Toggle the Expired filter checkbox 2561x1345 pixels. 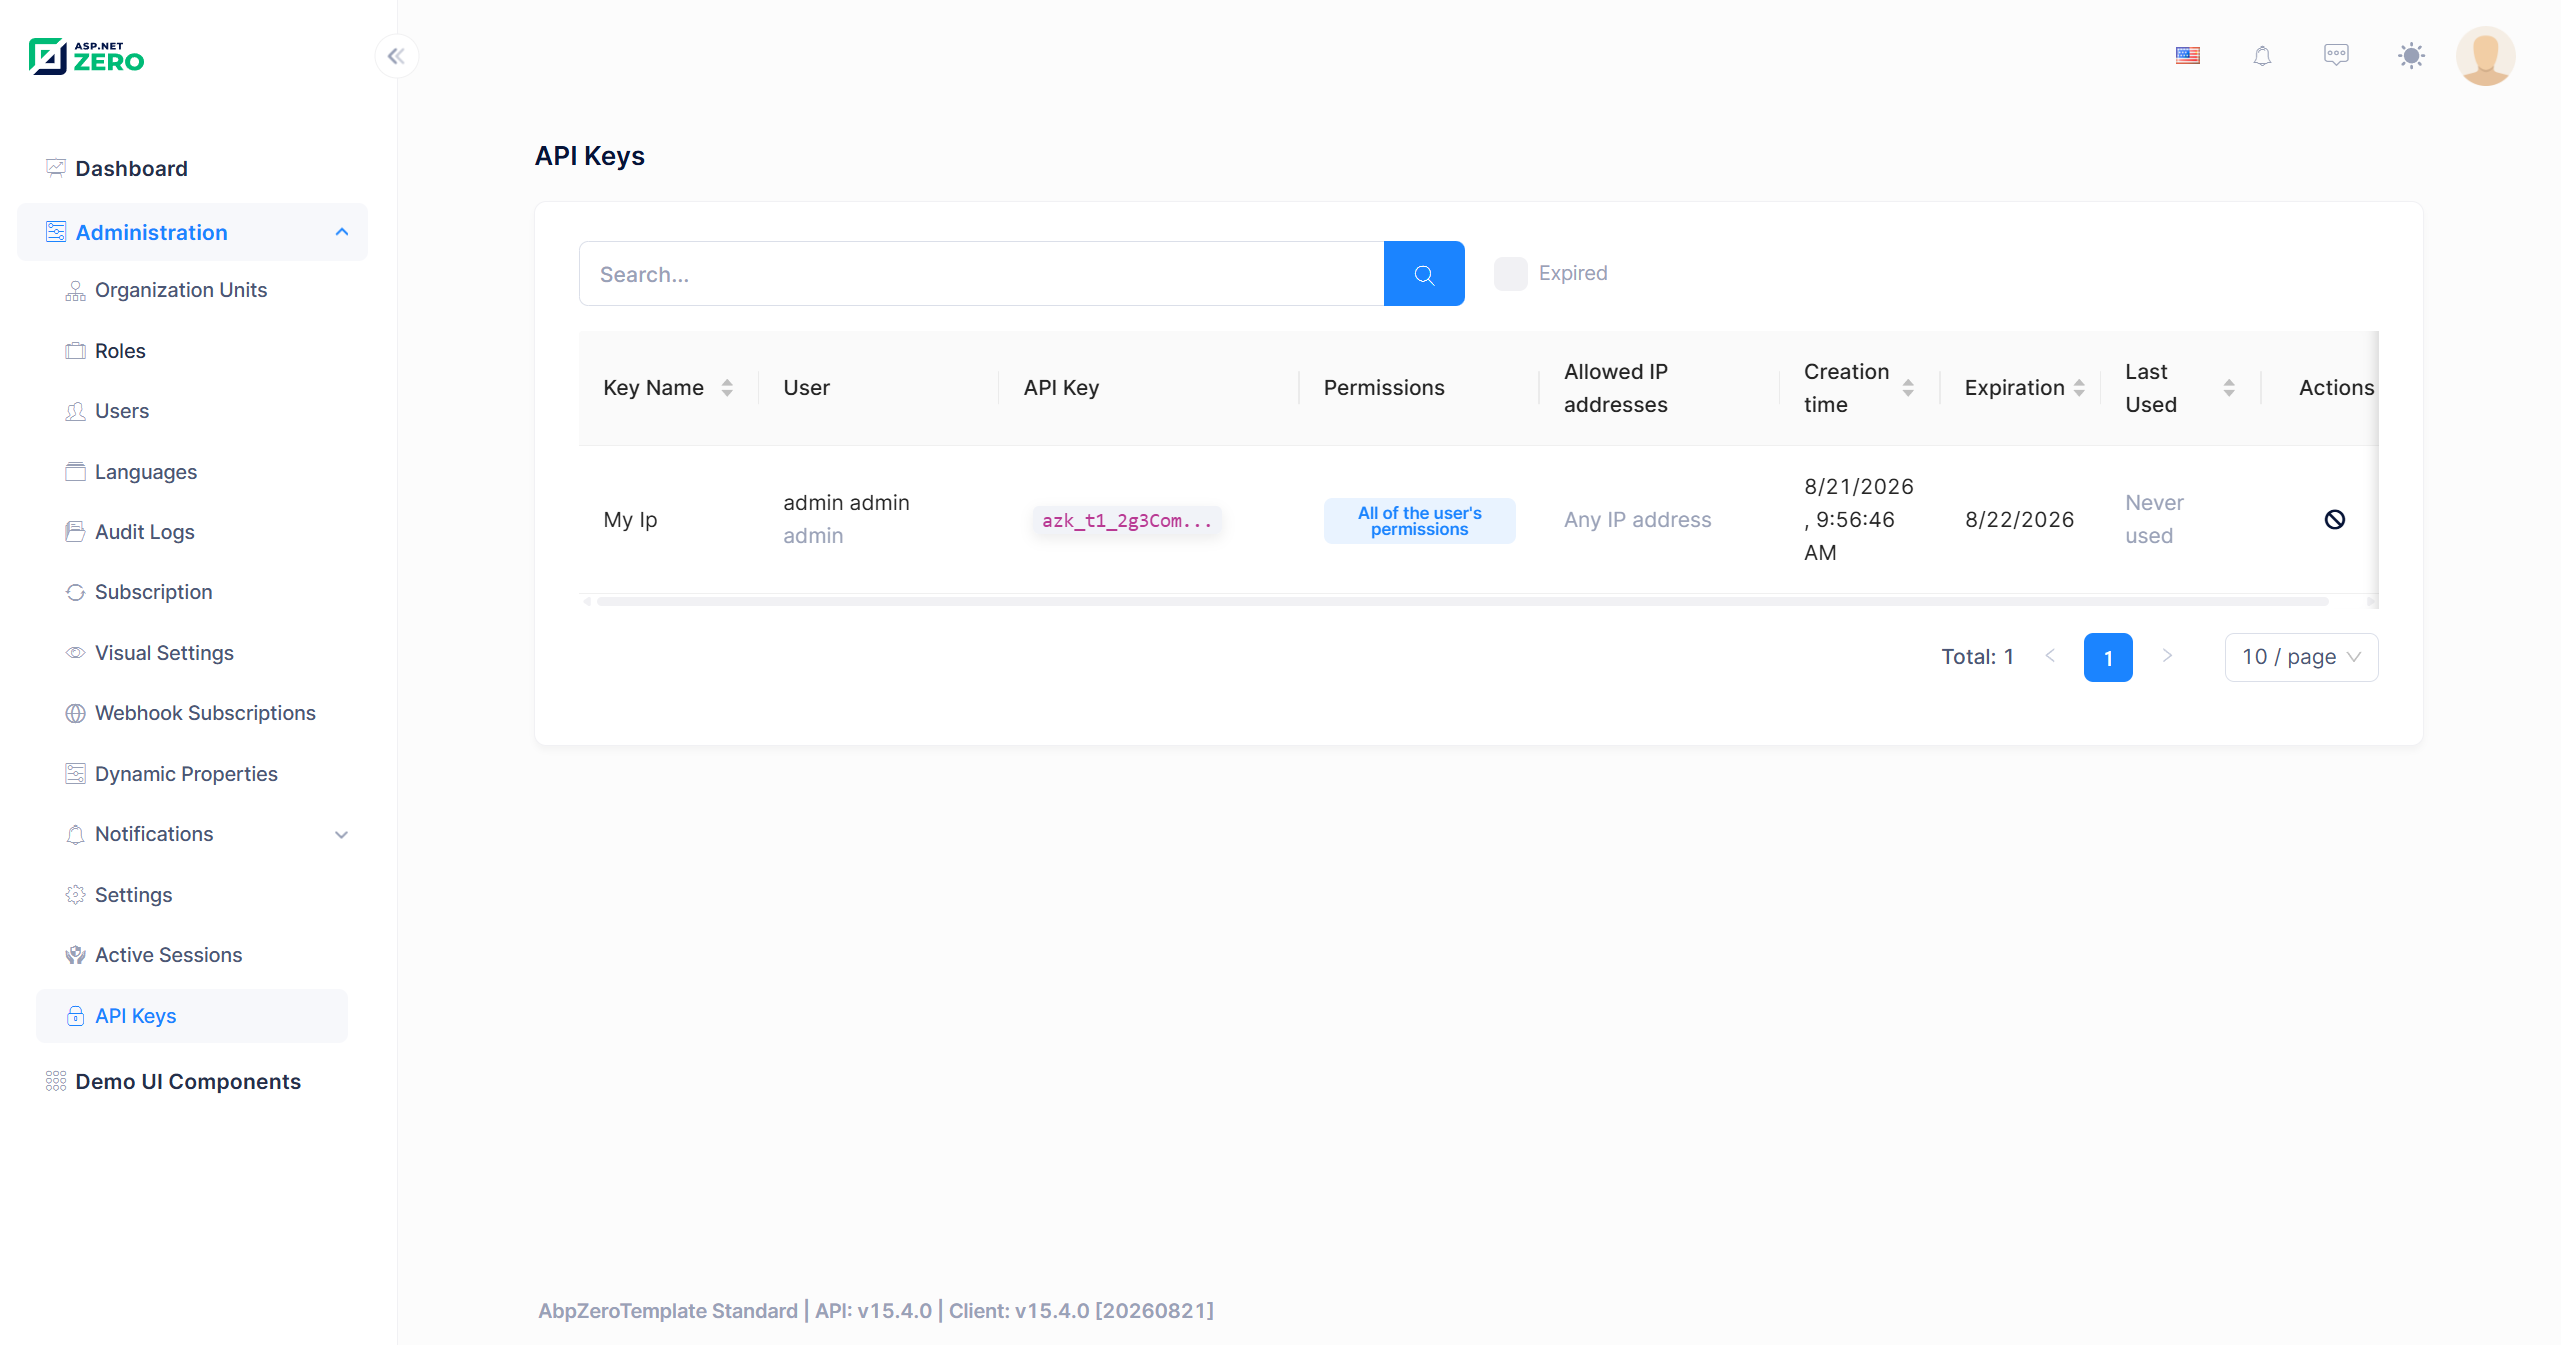[1510, 274]
